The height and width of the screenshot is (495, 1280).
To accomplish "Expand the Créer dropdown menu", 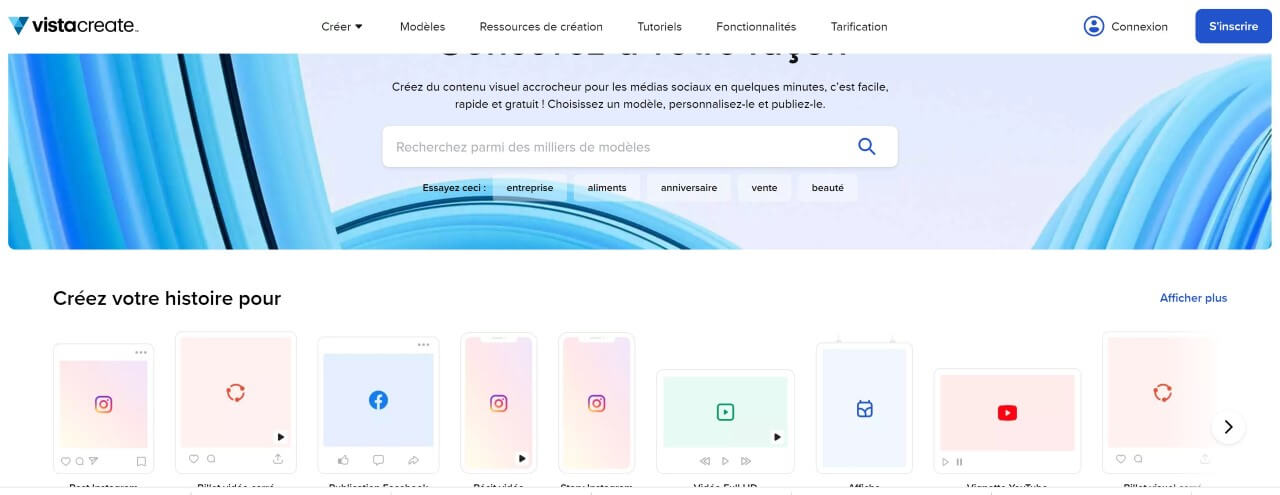I will click(x=342, y=27).
